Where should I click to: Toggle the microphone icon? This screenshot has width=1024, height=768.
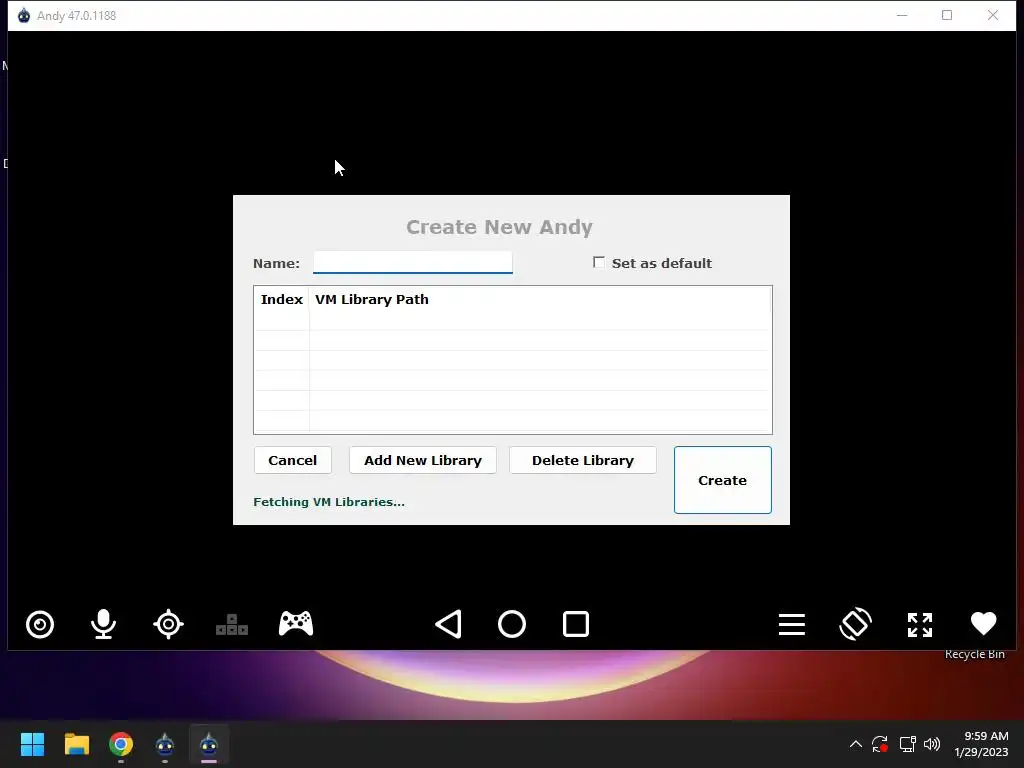pyautogui.click(x=103, y=624)
